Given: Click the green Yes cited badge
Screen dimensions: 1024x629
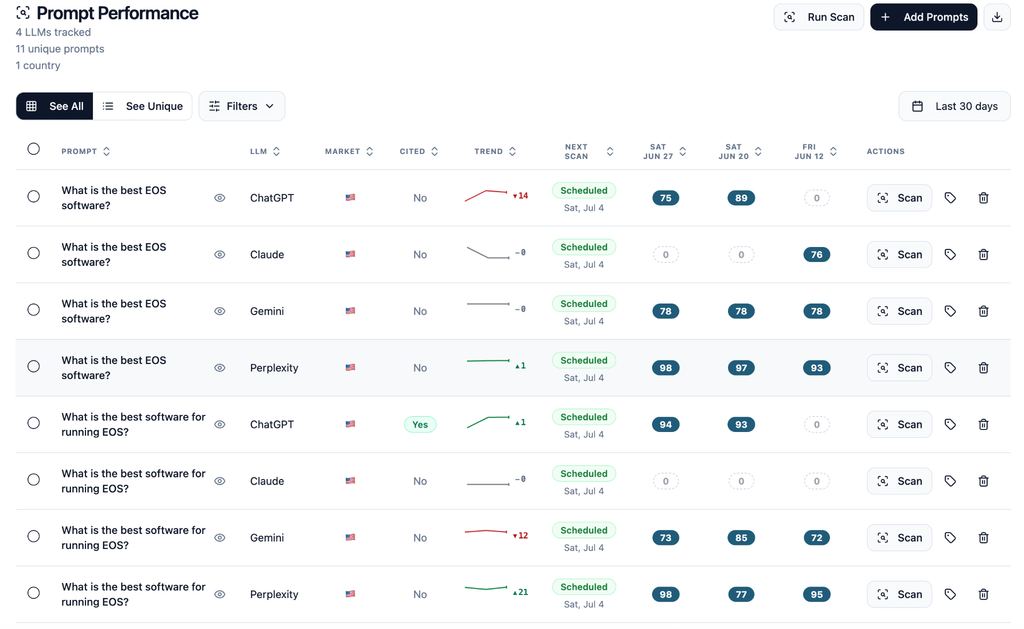Looking at the screenshot, I should 420,425.
